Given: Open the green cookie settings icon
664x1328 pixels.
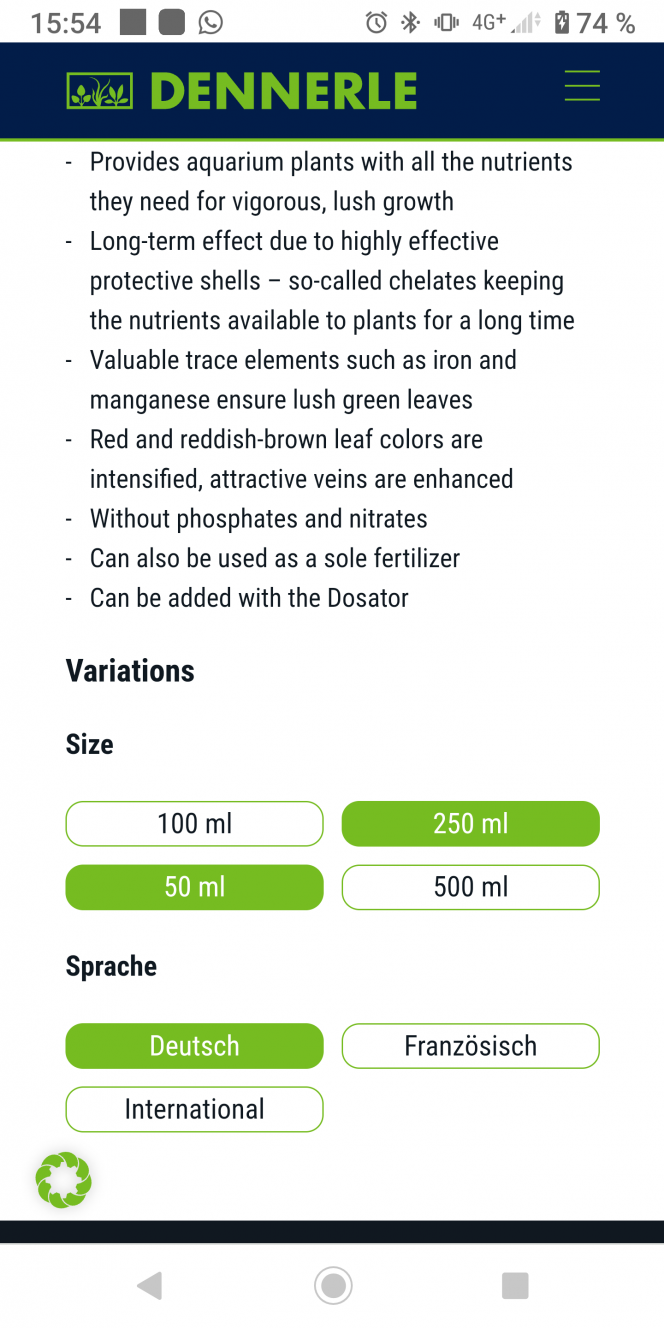Looking at the screenshot, I should [63, 1181].
